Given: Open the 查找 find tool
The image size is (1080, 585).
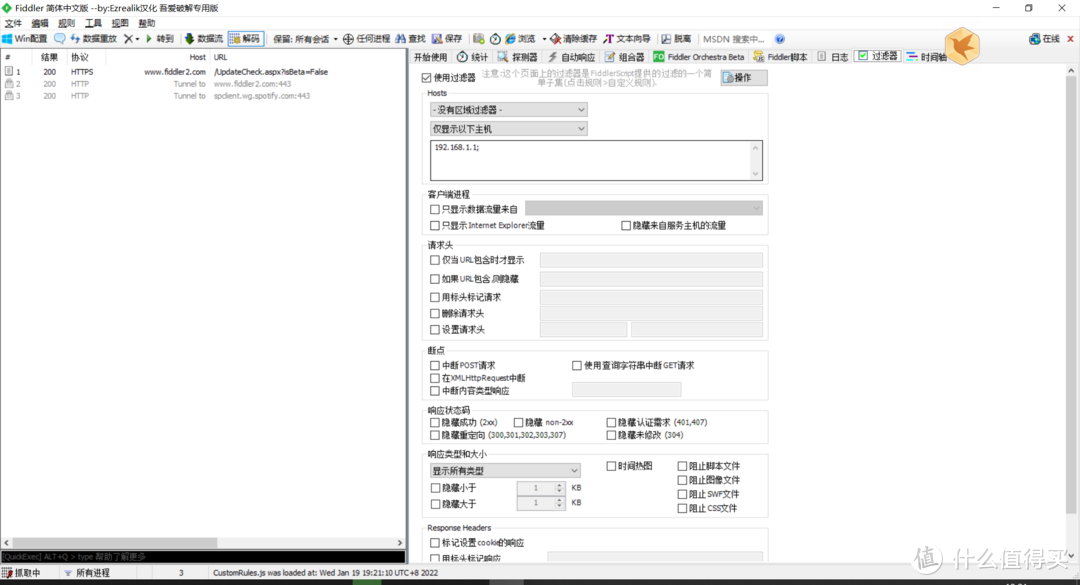Looking at the screenshot, I should point(410,38).
